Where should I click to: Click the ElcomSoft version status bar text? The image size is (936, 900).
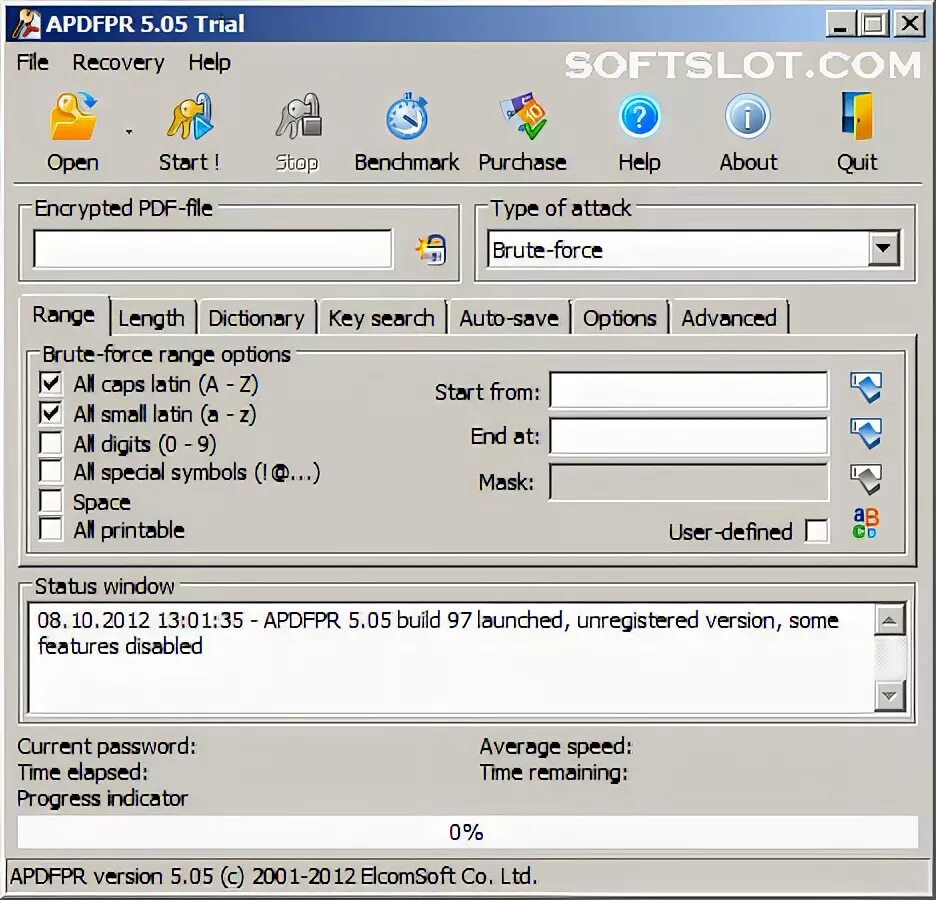273,876
